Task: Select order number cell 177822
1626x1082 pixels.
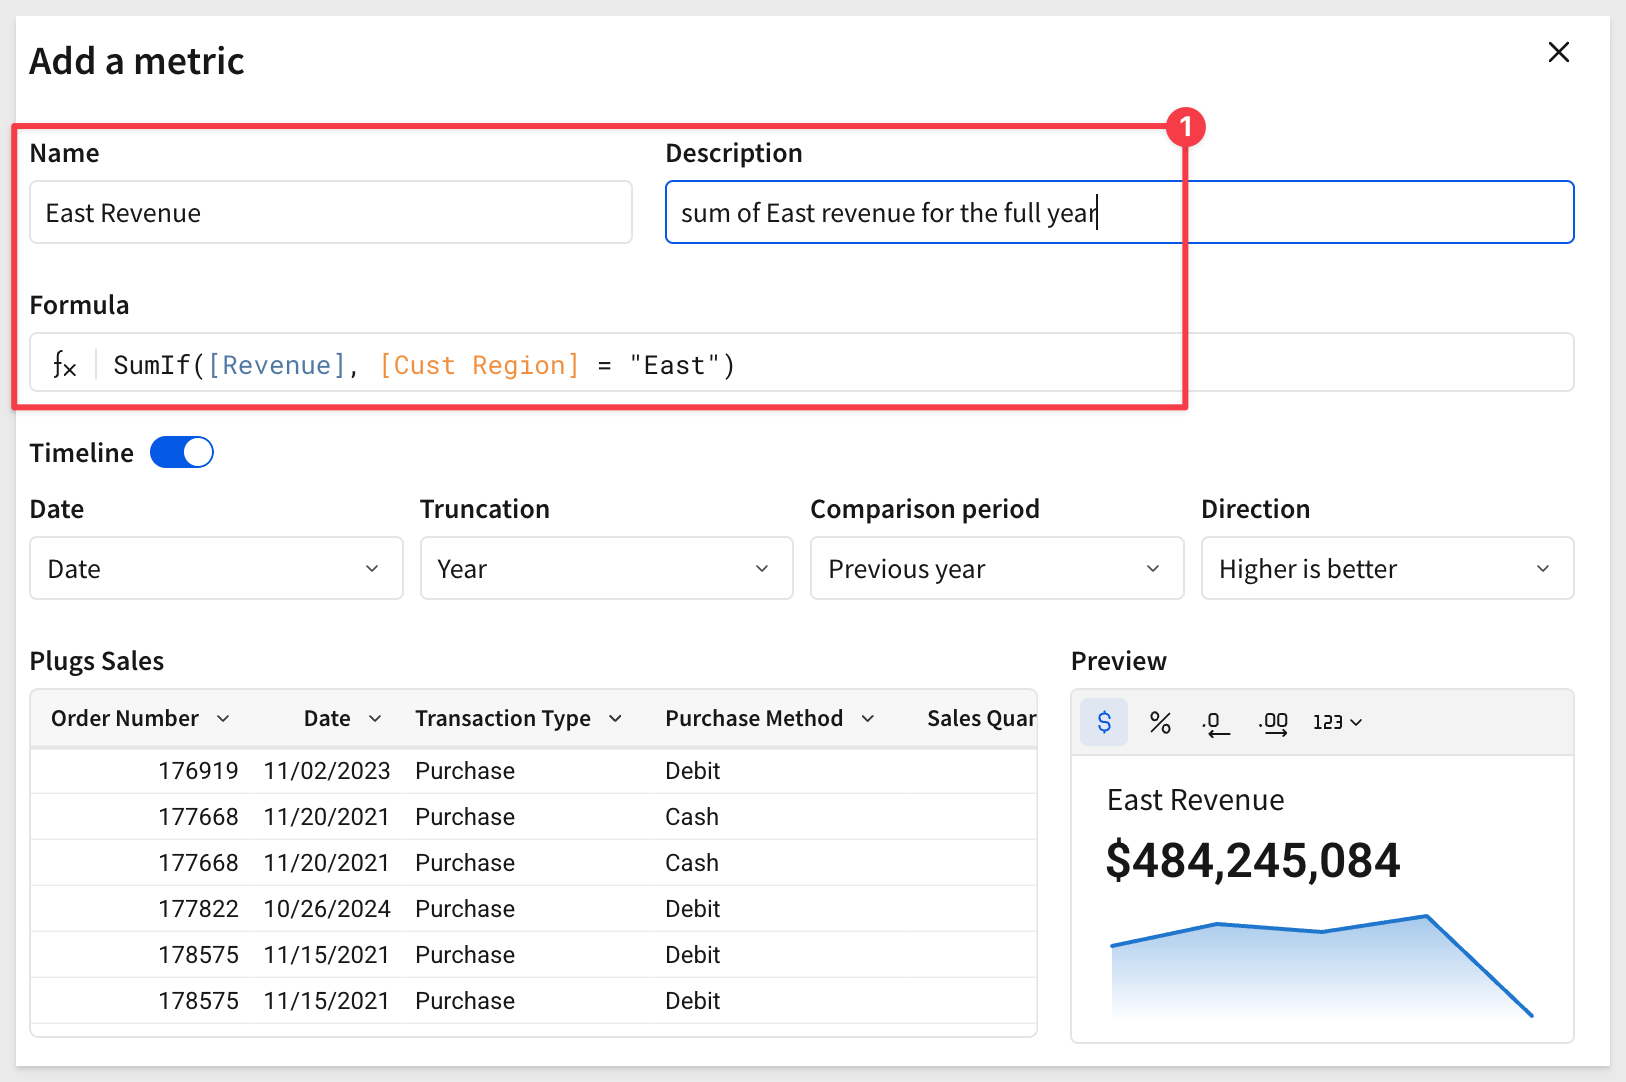Action: tap(198, 909)
